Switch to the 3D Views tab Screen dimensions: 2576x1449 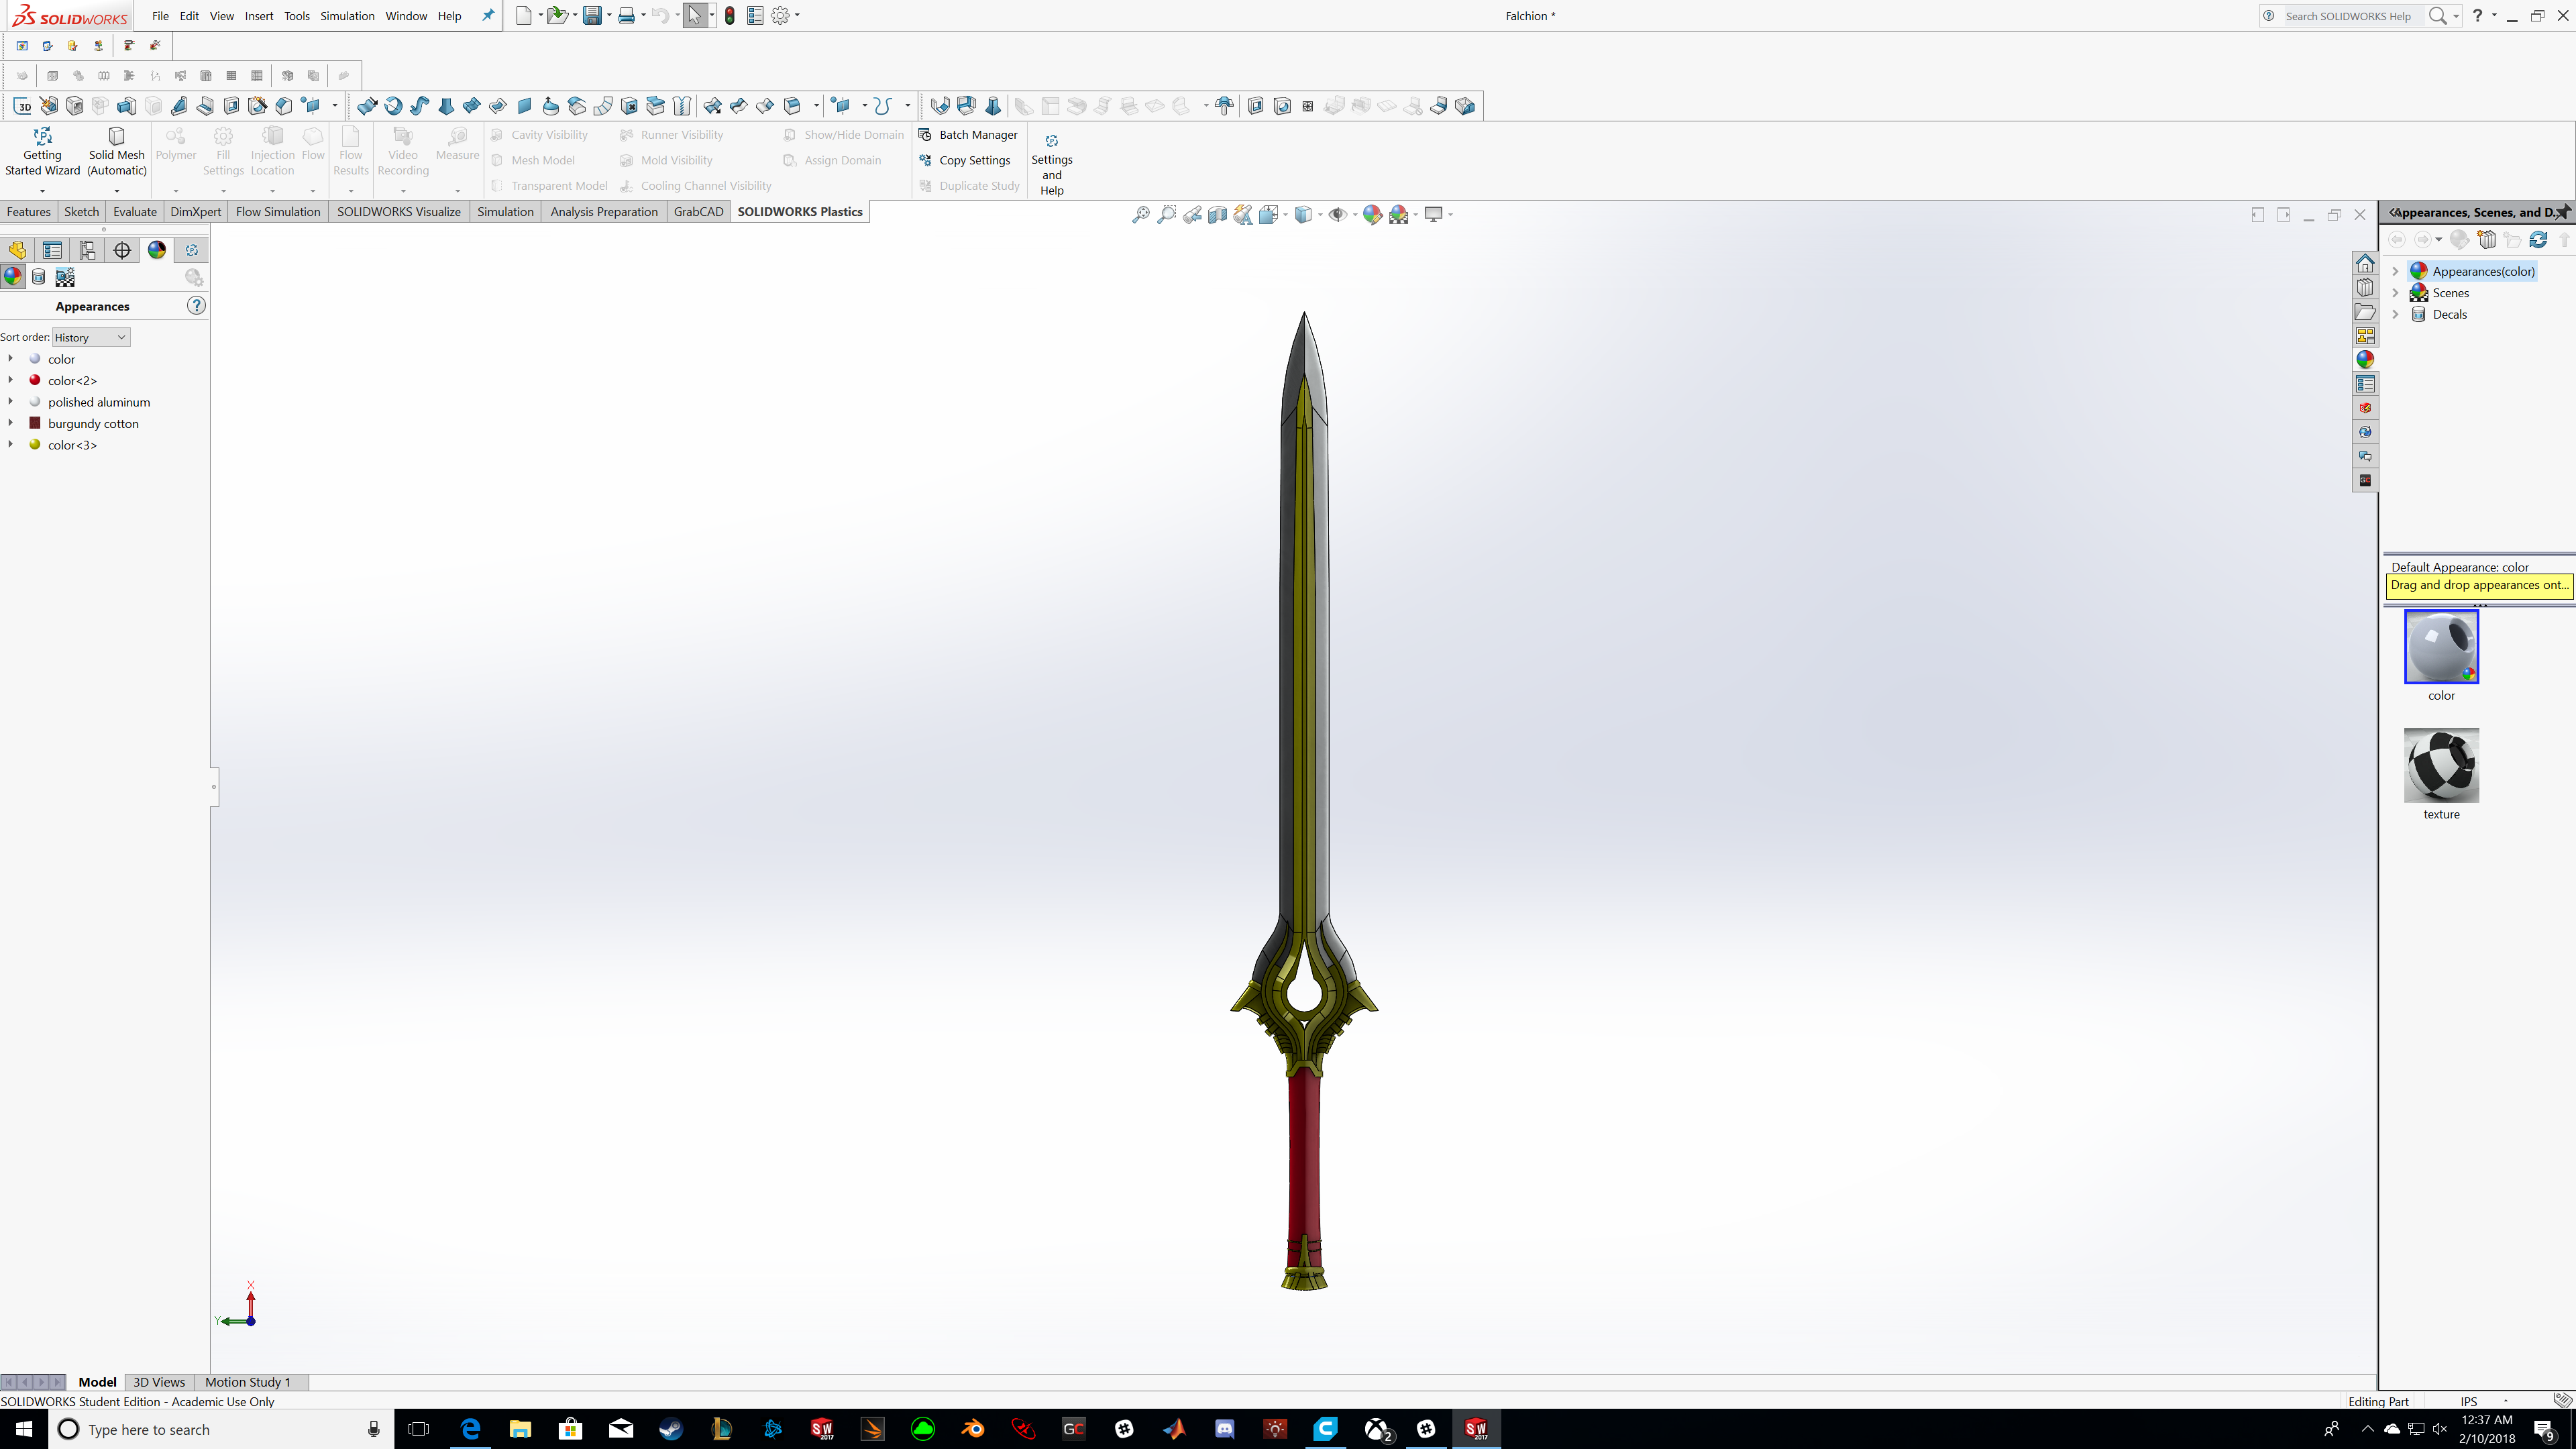pos(159,1382)
